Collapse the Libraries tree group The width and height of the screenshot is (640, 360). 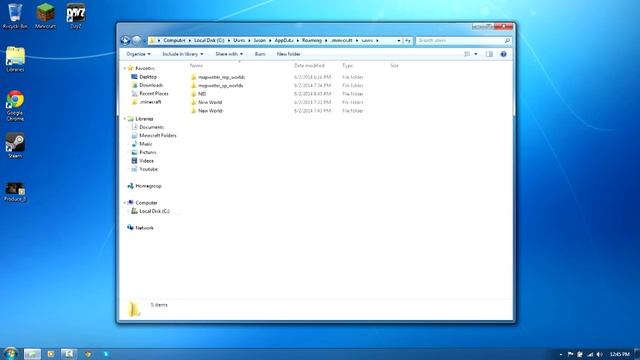125,119
